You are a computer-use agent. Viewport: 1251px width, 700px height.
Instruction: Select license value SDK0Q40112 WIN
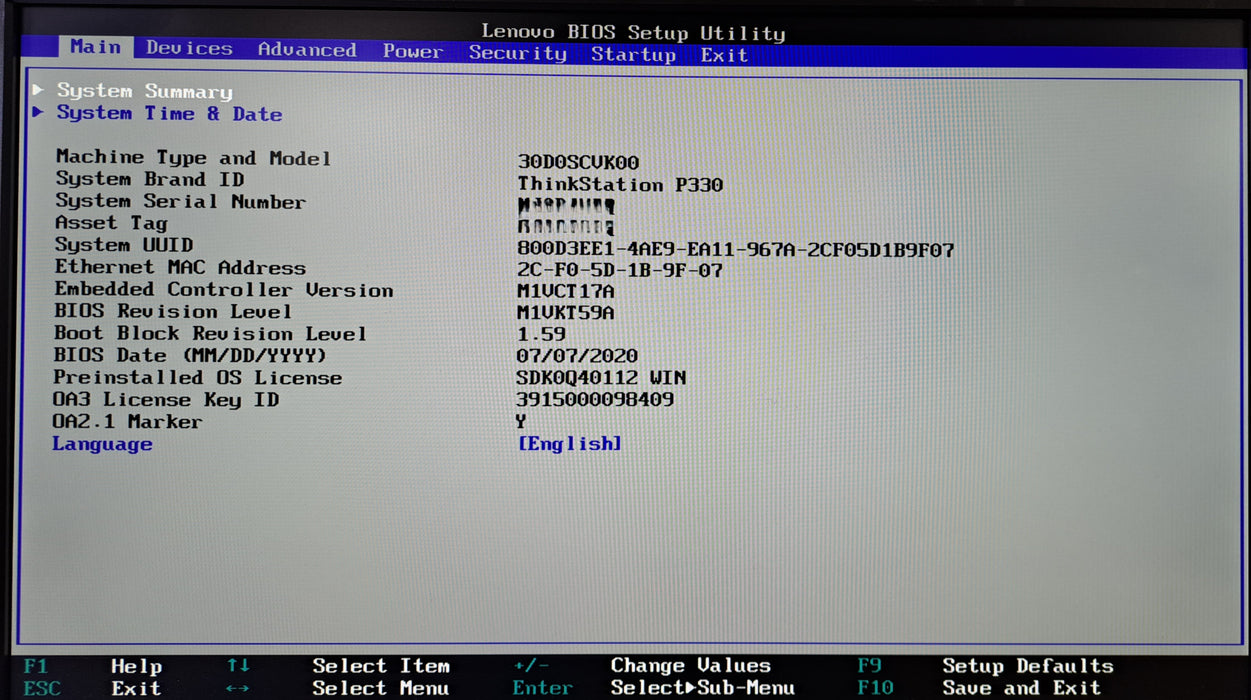(x=601, y=378)
